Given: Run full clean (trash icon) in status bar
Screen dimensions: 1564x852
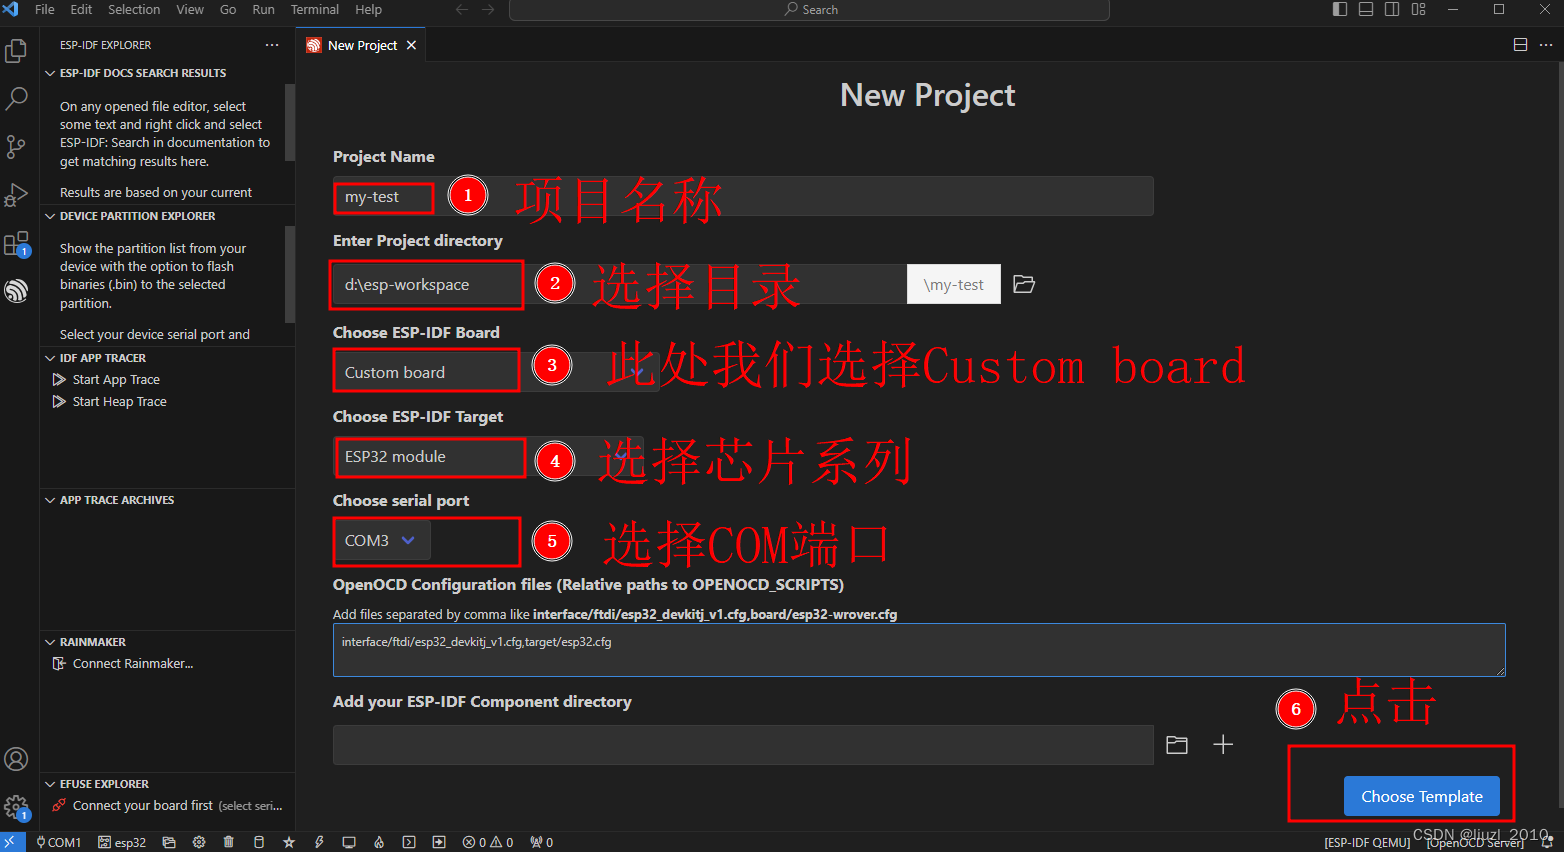Looking at the screenshot, I should click(228, 842).
